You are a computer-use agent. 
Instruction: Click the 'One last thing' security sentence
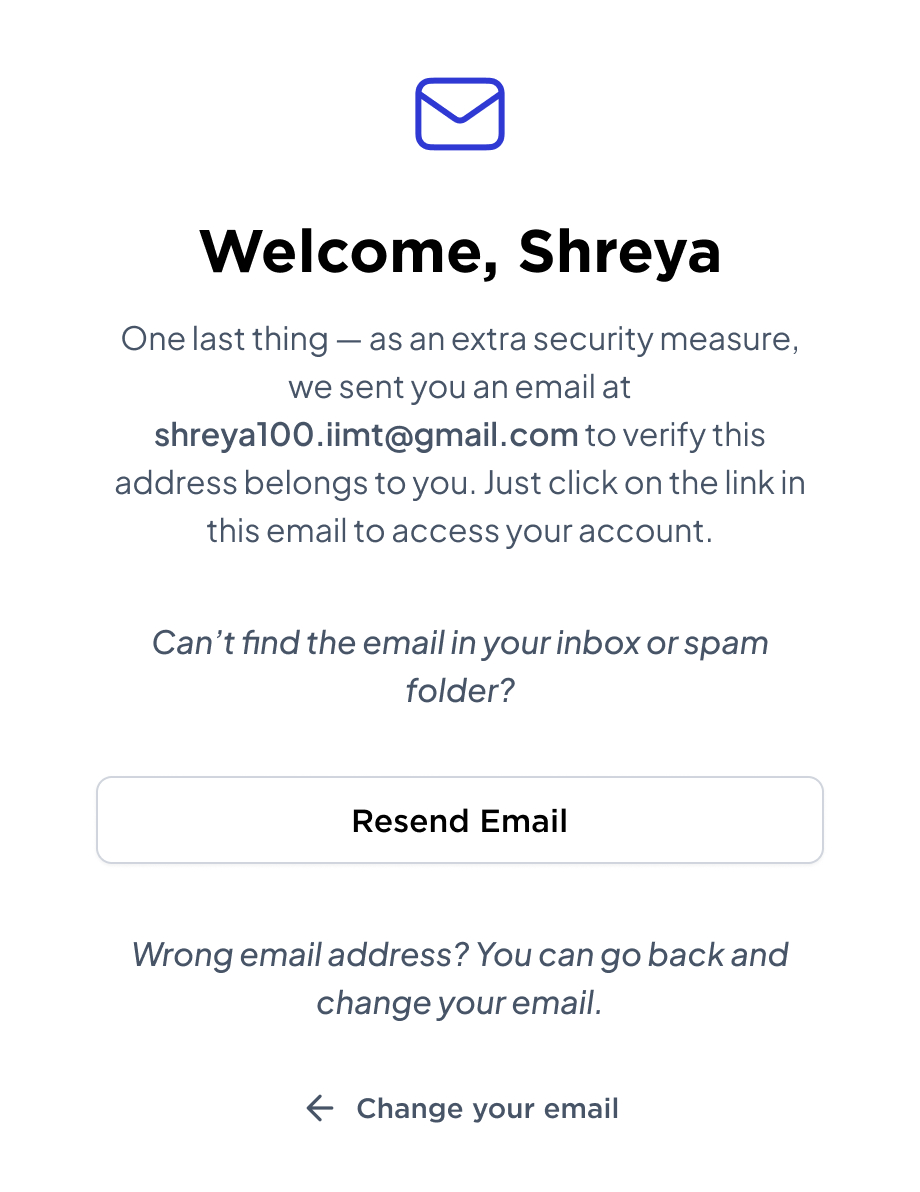tap(460, 340)
